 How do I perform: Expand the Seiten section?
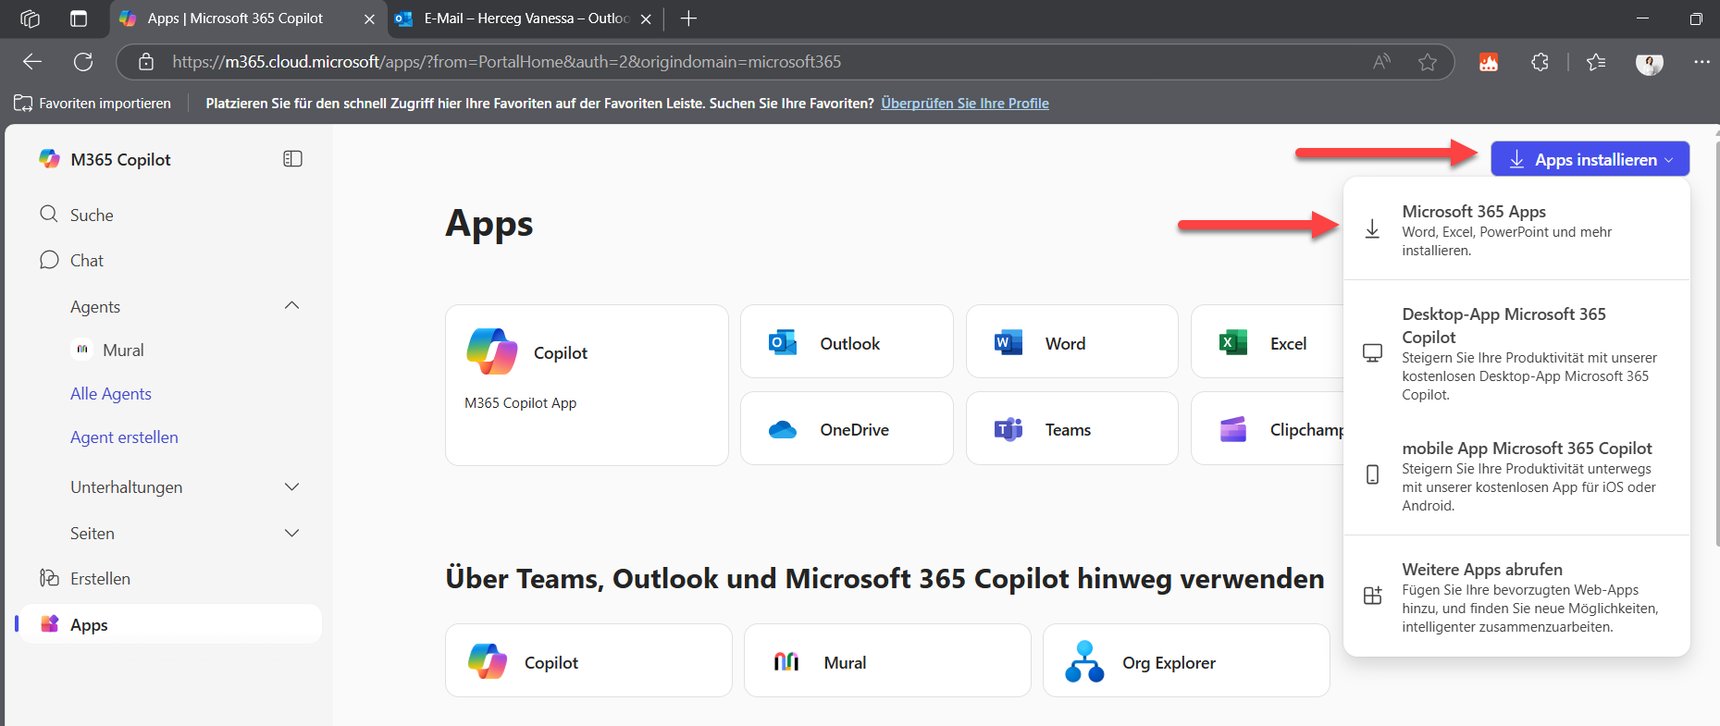coord(292,533)
